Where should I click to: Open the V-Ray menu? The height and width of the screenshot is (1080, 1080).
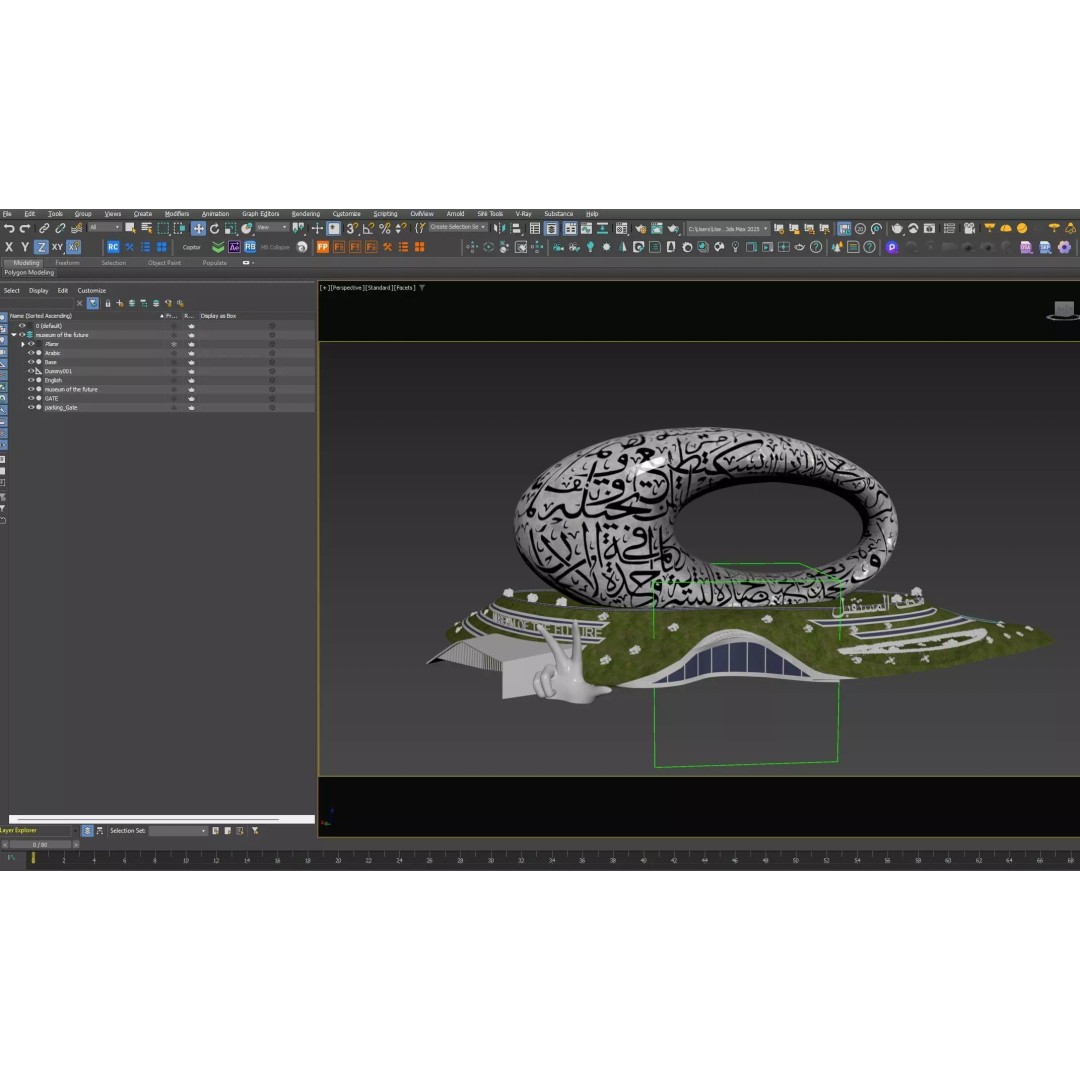coord(523,214)
